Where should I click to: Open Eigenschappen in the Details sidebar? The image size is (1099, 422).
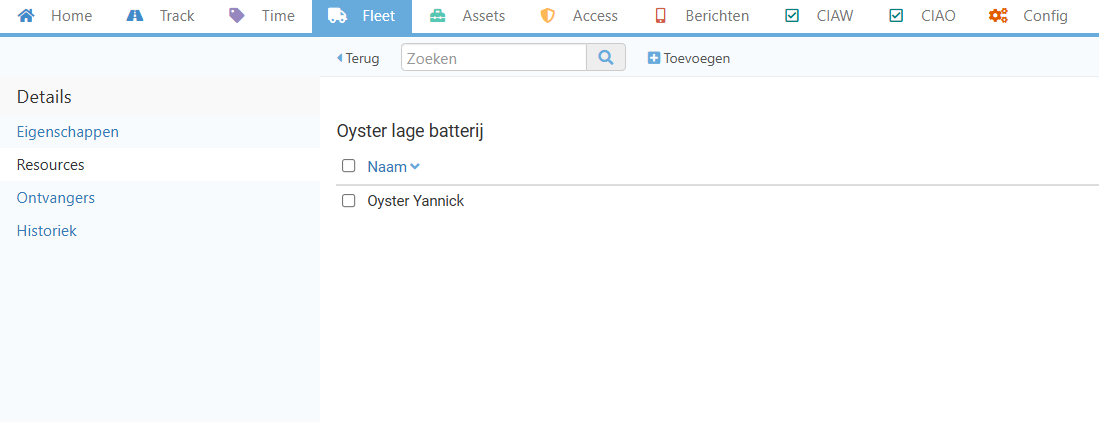[68, 132]
